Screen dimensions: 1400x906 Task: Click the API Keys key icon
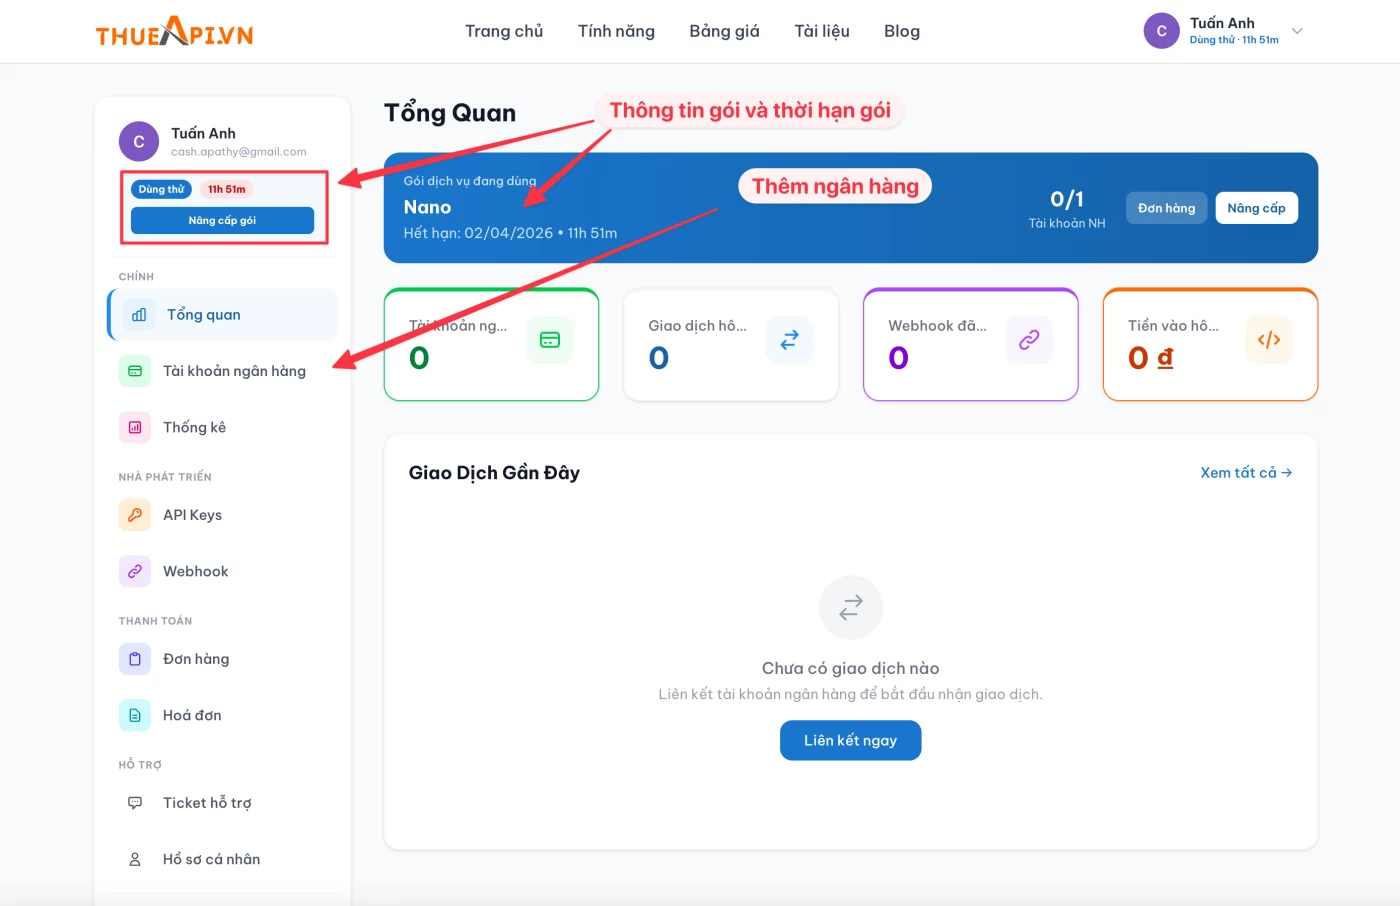(x=135, y=515)
